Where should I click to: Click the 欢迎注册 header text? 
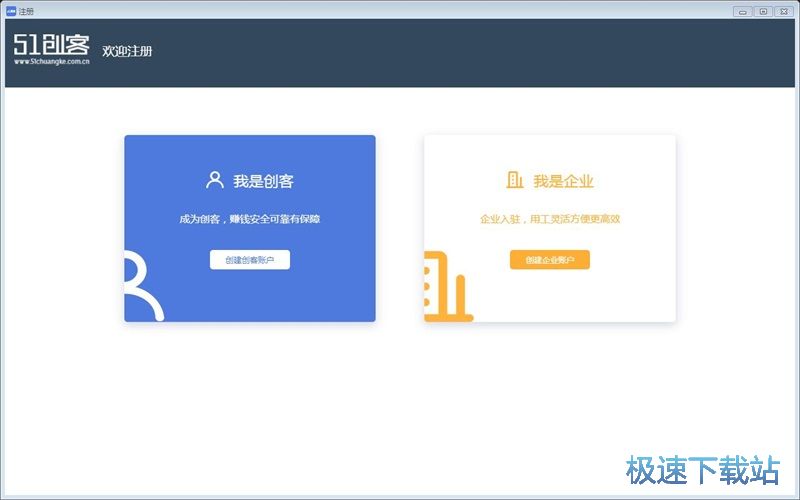click(127, 51)
